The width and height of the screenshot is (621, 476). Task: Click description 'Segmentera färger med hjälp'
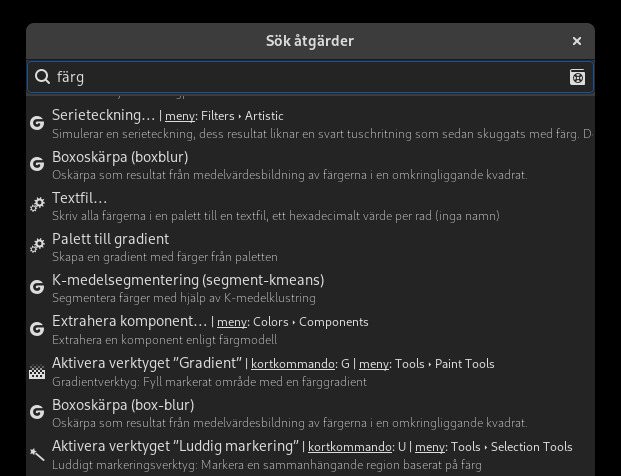tap(184, 298)
